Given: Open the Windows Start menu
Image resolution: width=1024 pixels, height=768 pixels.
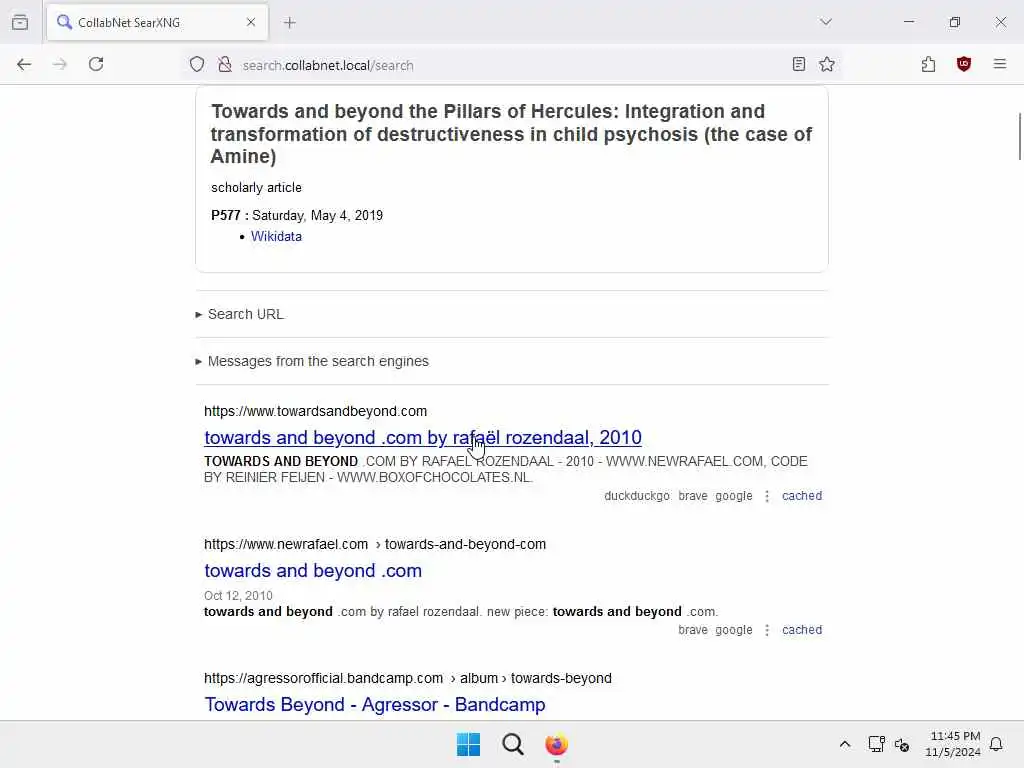Looking at the screenshot, I should [x=468, y=744].
